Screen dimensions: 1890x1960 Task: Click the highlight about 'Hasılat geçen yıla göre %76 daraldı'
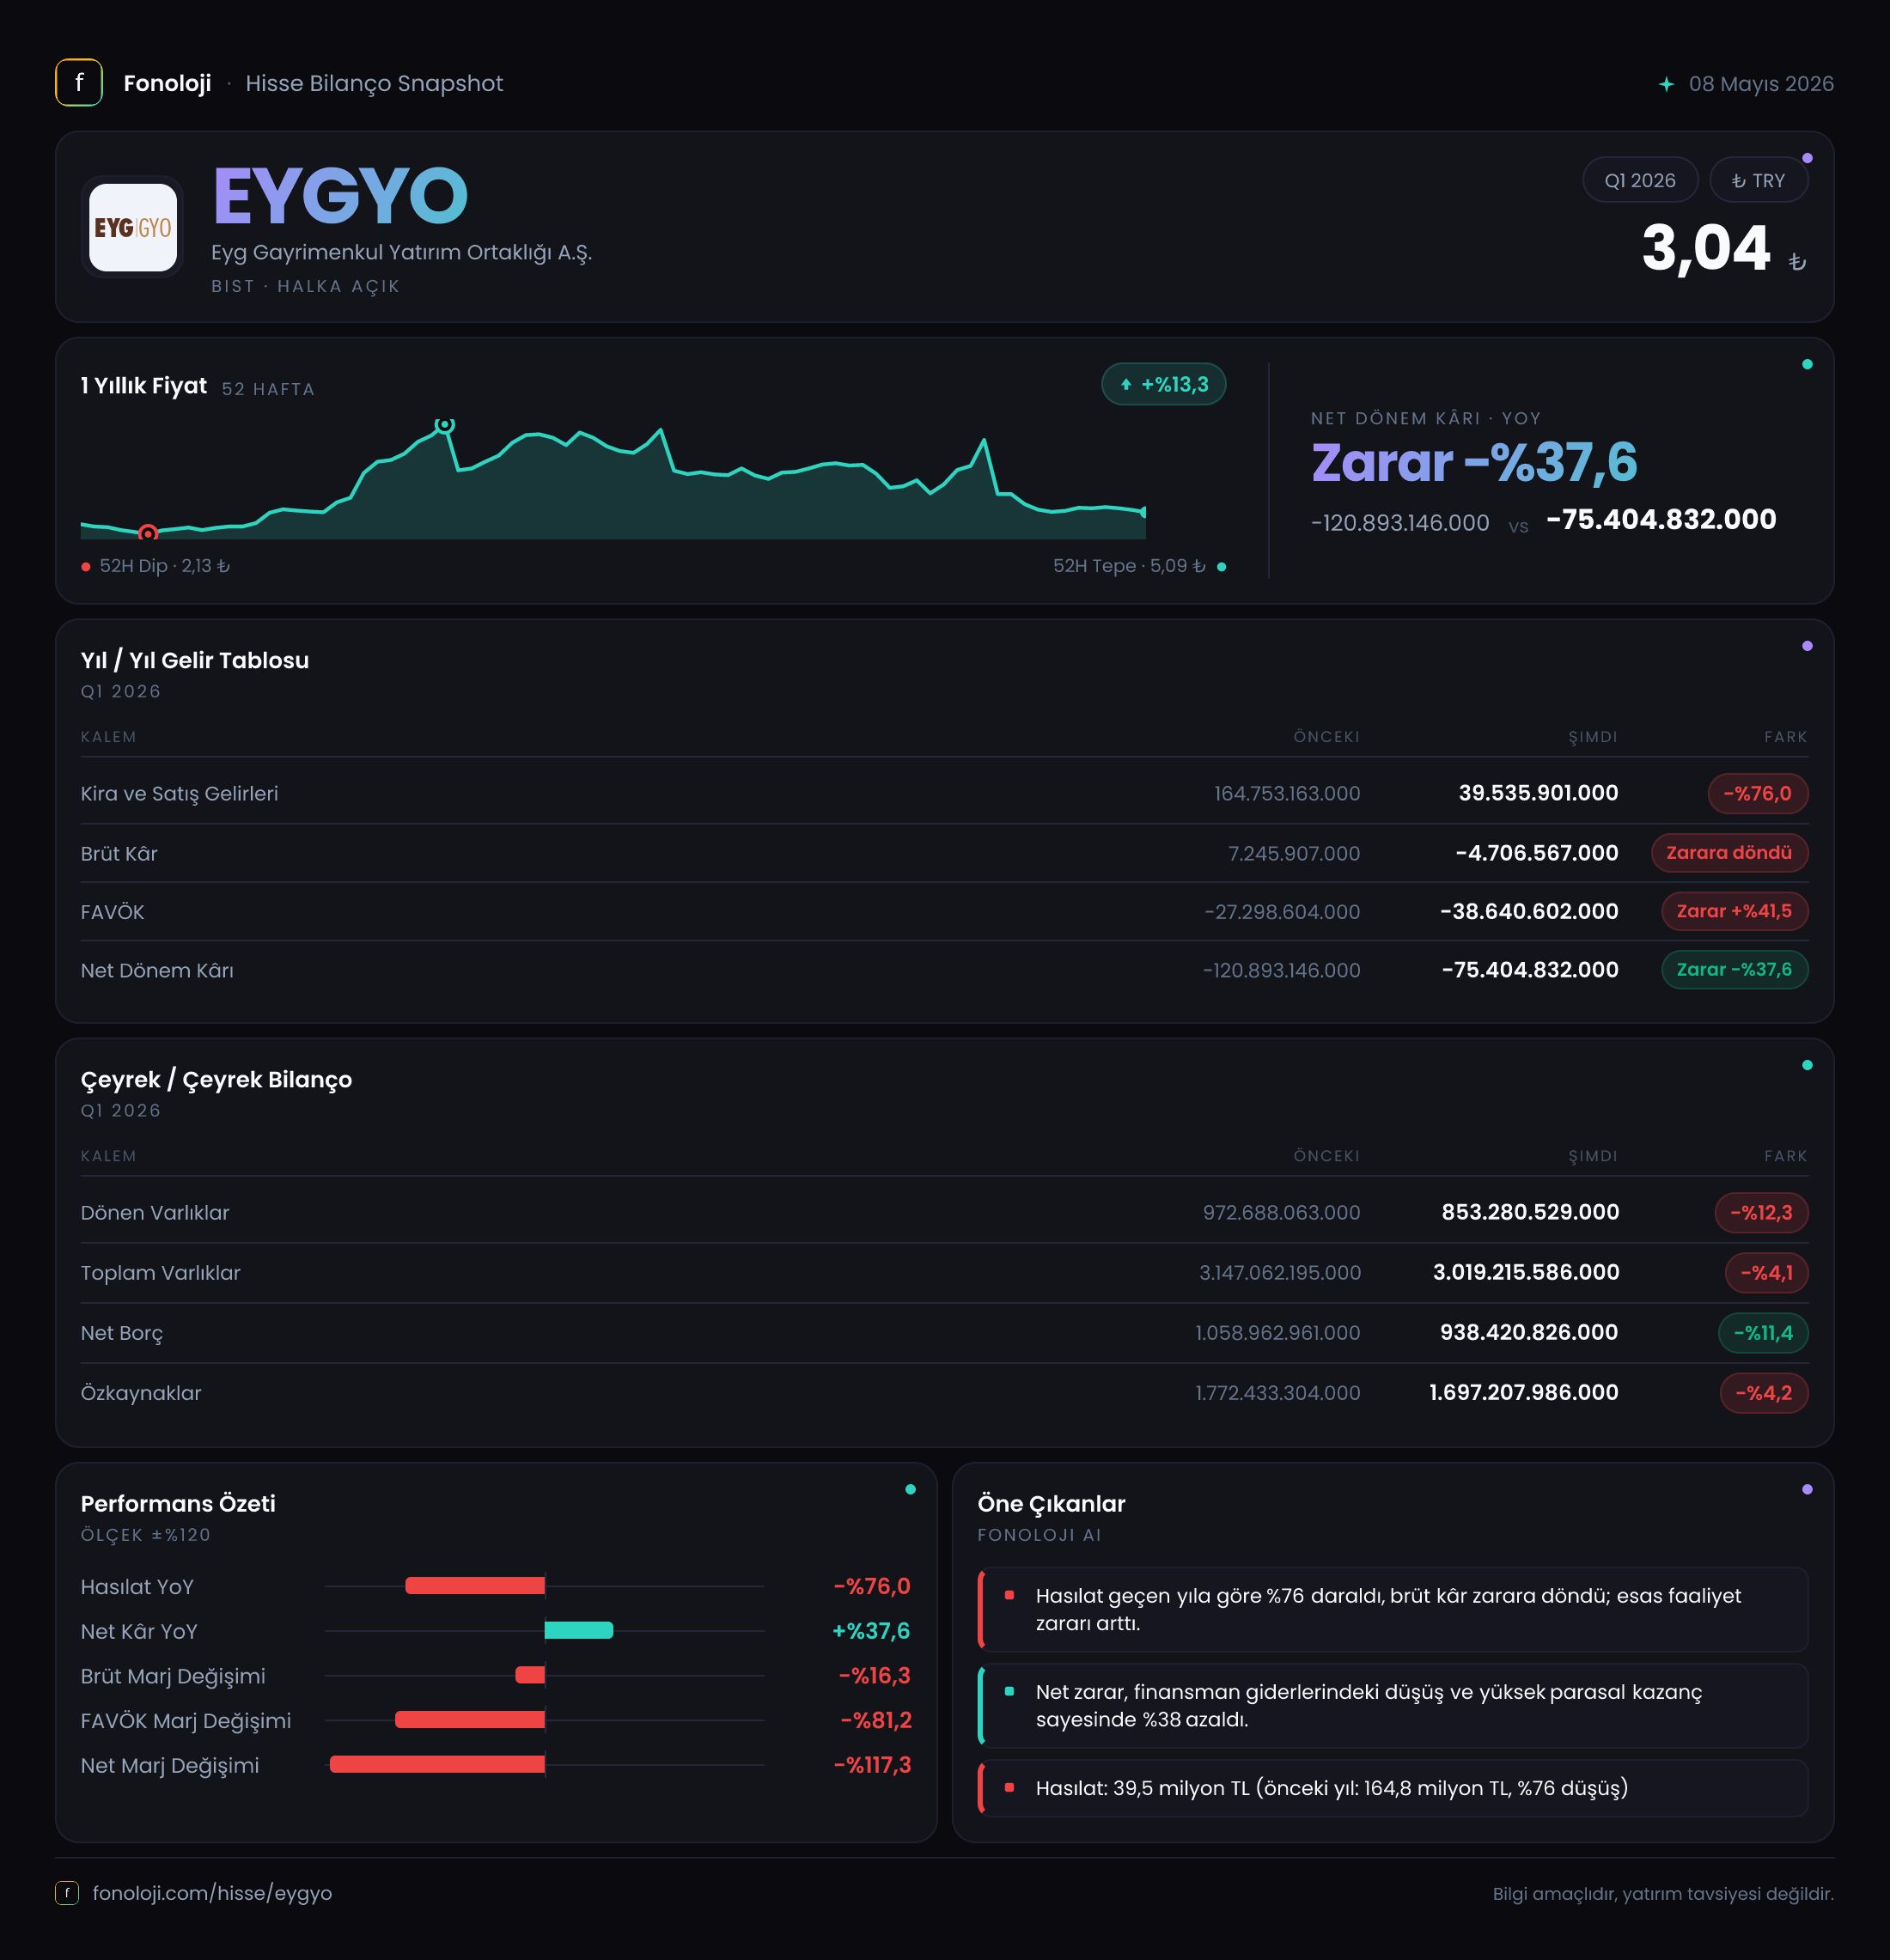(1393, 1610)
